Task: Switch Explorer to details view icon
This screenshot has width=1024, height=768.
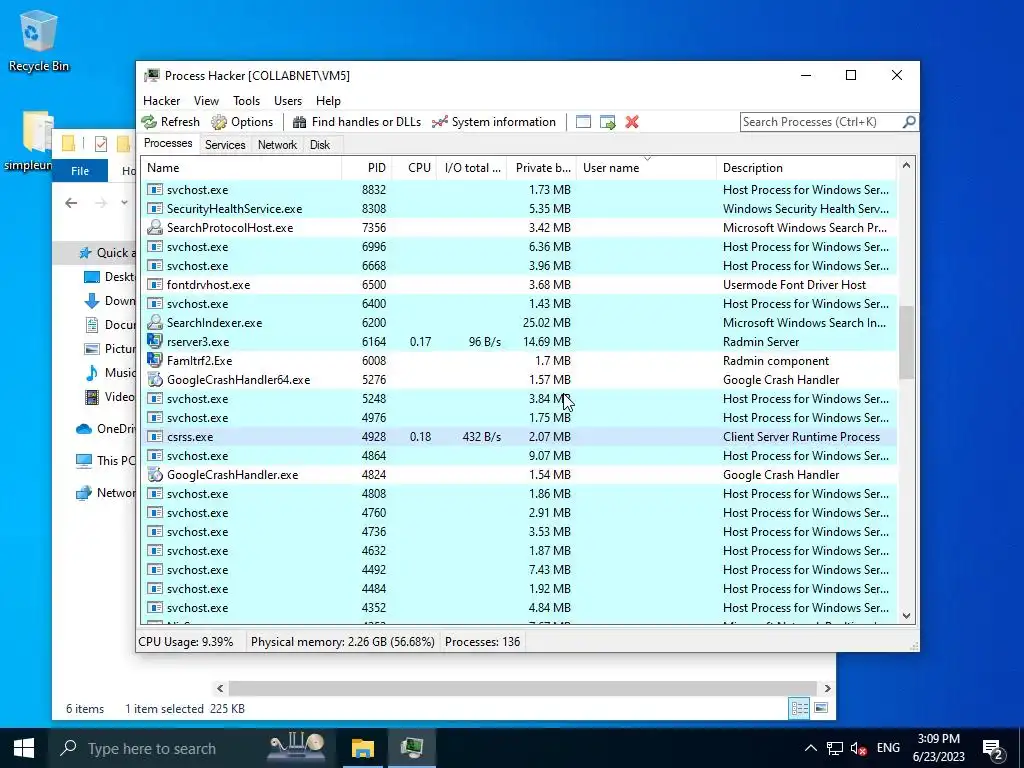Action: [x=799, y=708]
